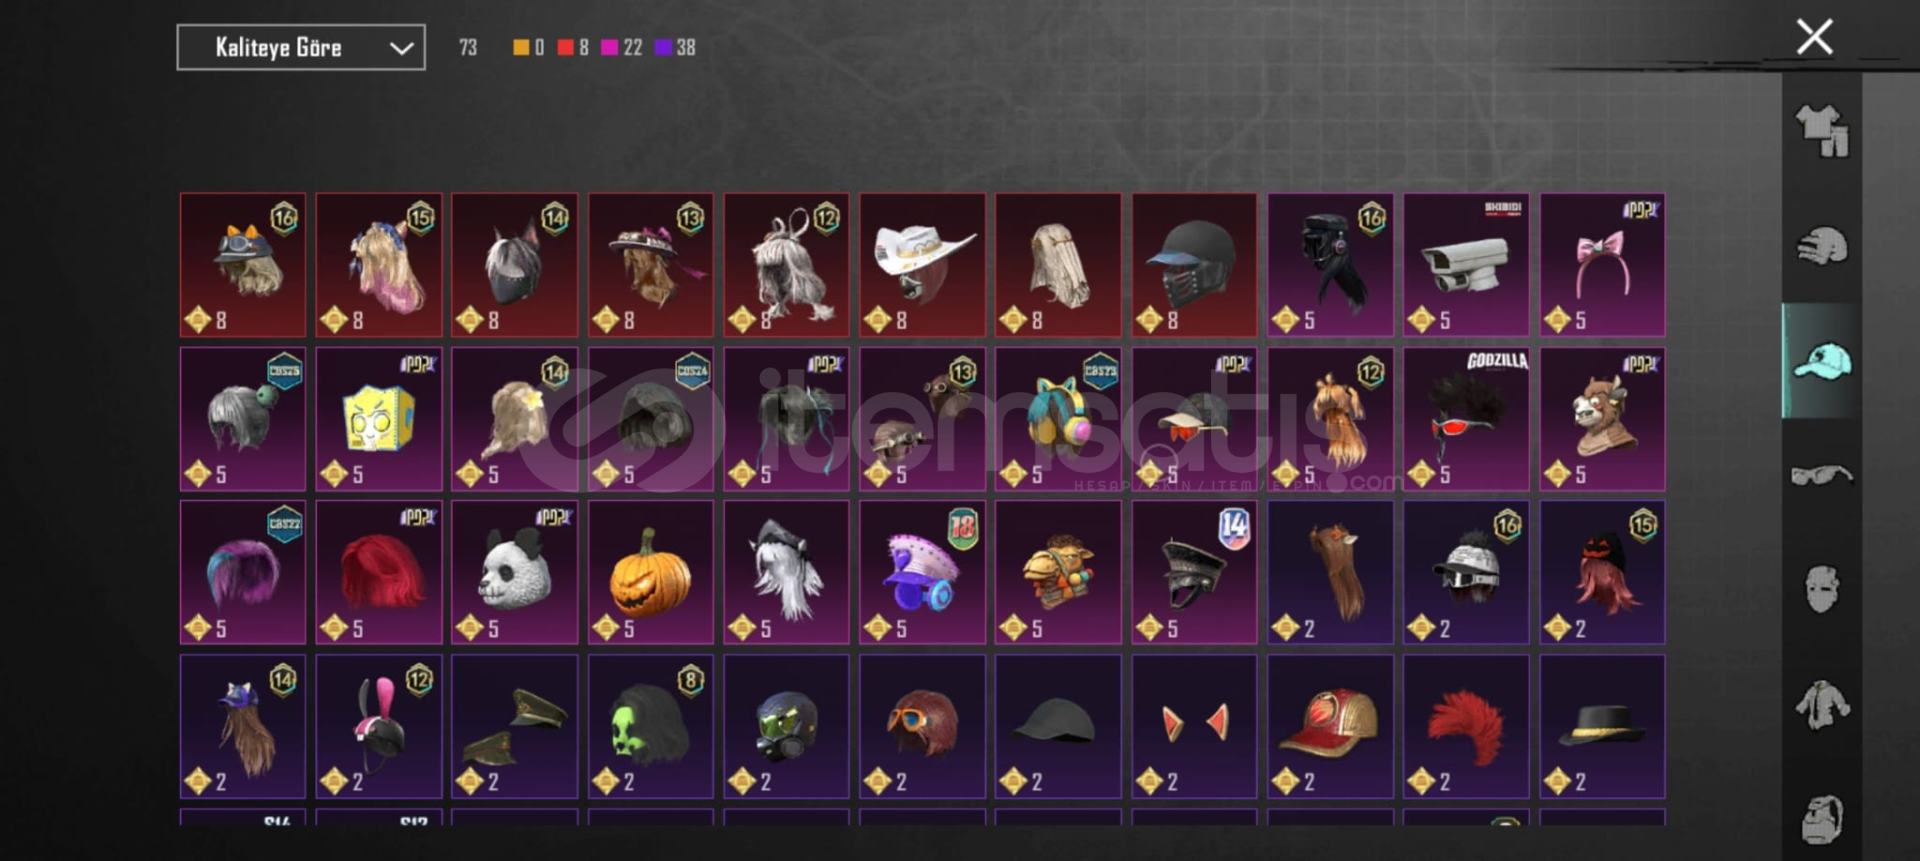Open the glasses category icon
Image resolution: width=1920 pixels, height=861 pixels.
pos(1821,475)
